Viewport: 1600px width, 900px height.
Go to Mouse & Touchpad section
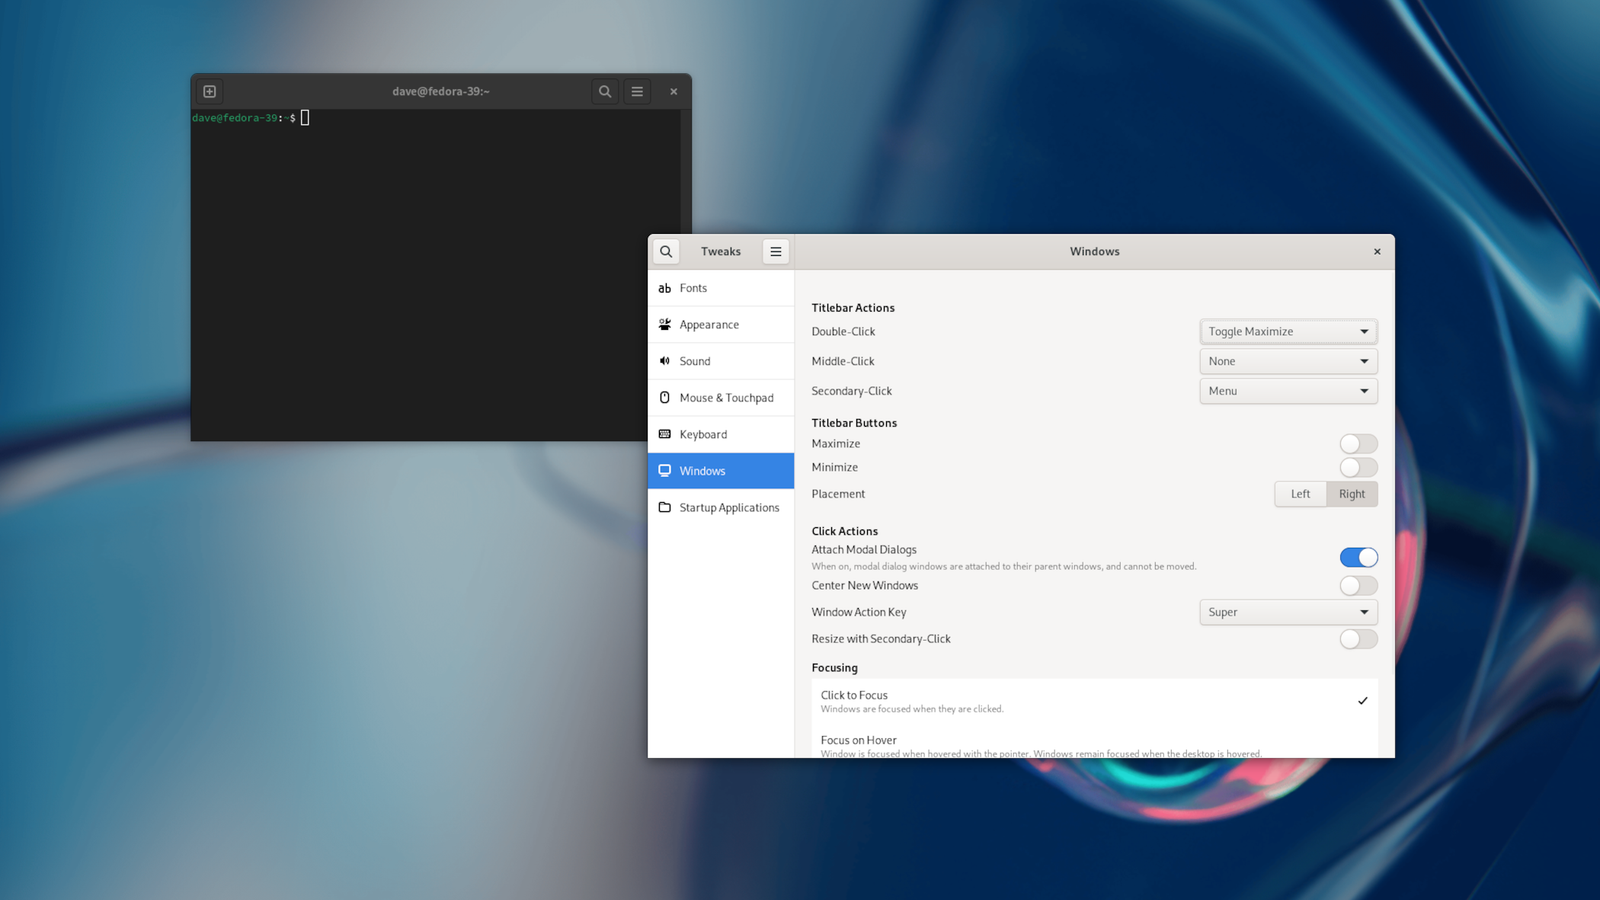721,398
